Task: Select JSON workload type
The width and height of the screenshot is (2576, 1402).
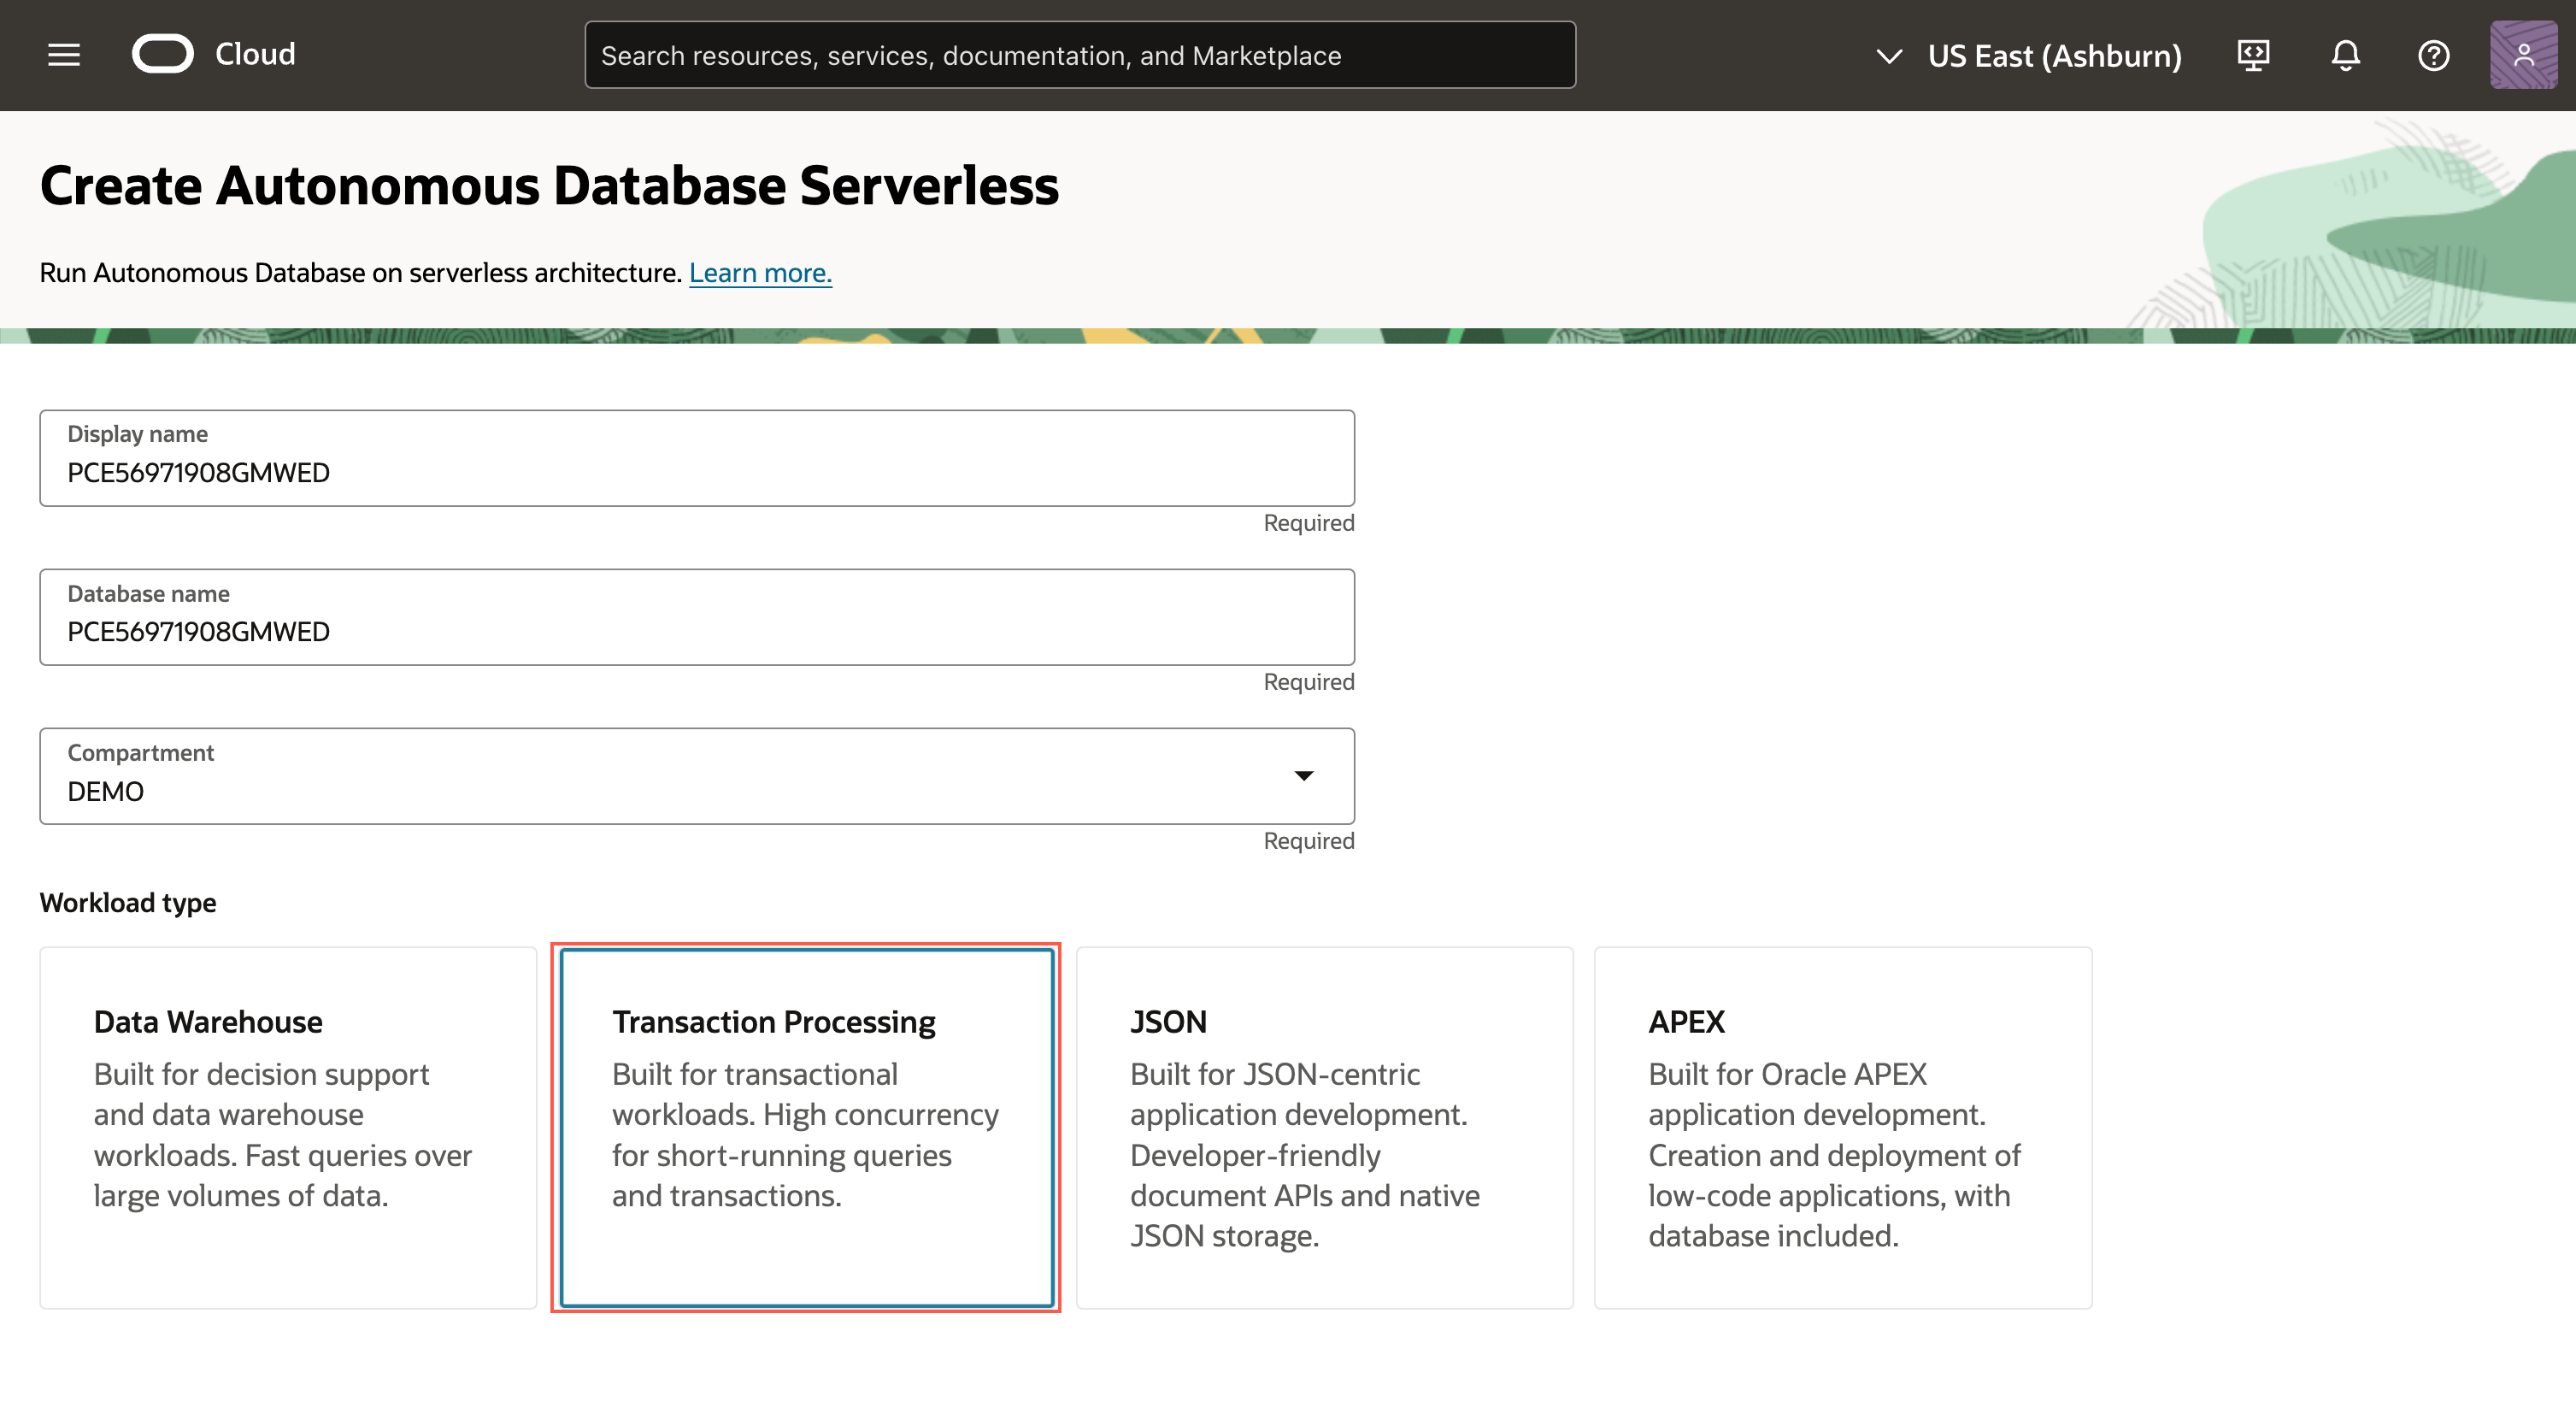Action: 1324,1127
